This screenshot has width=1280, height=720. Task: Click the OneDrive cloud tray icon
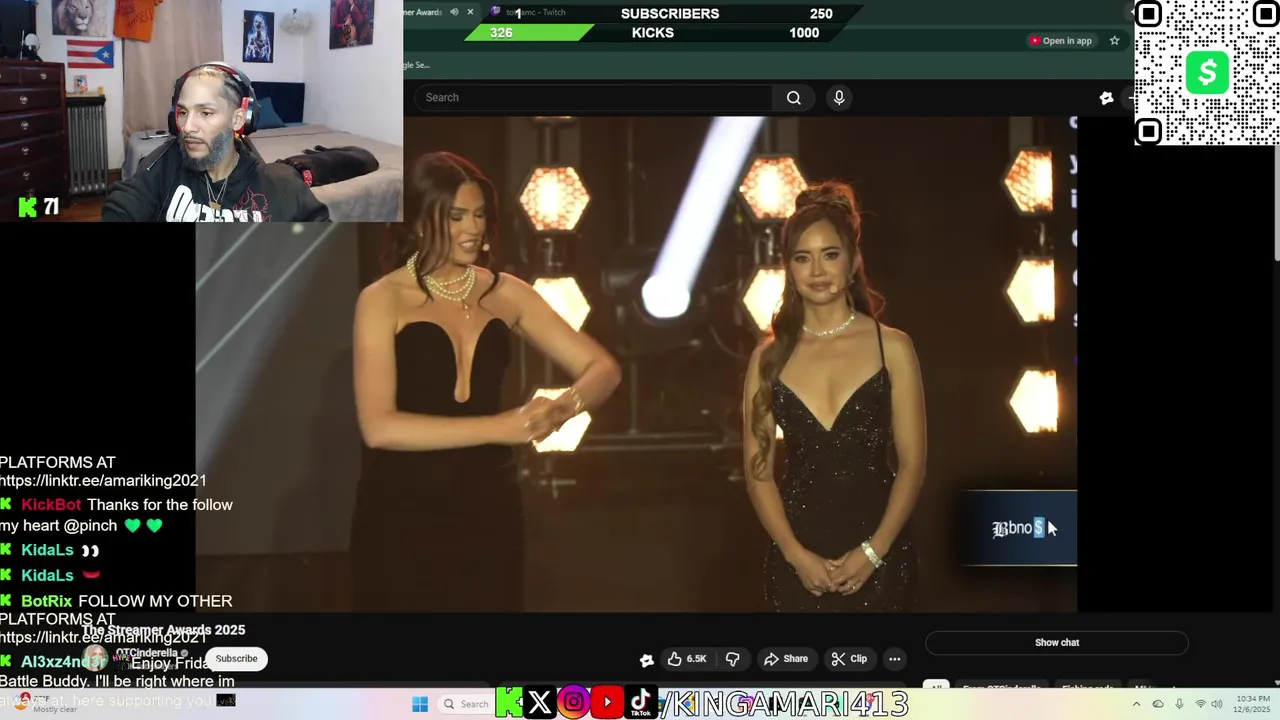1157,704
